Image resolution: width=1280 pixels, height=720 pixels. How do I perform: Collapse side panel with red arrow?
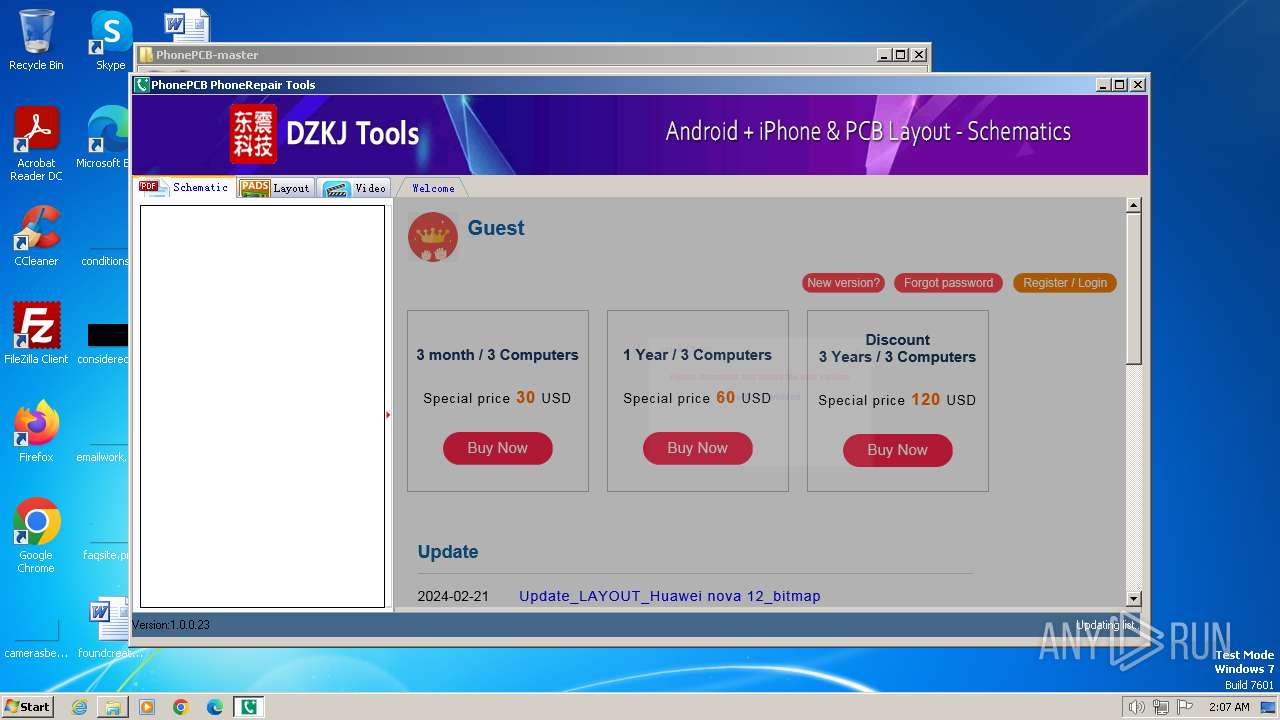[x=388, y=414]
